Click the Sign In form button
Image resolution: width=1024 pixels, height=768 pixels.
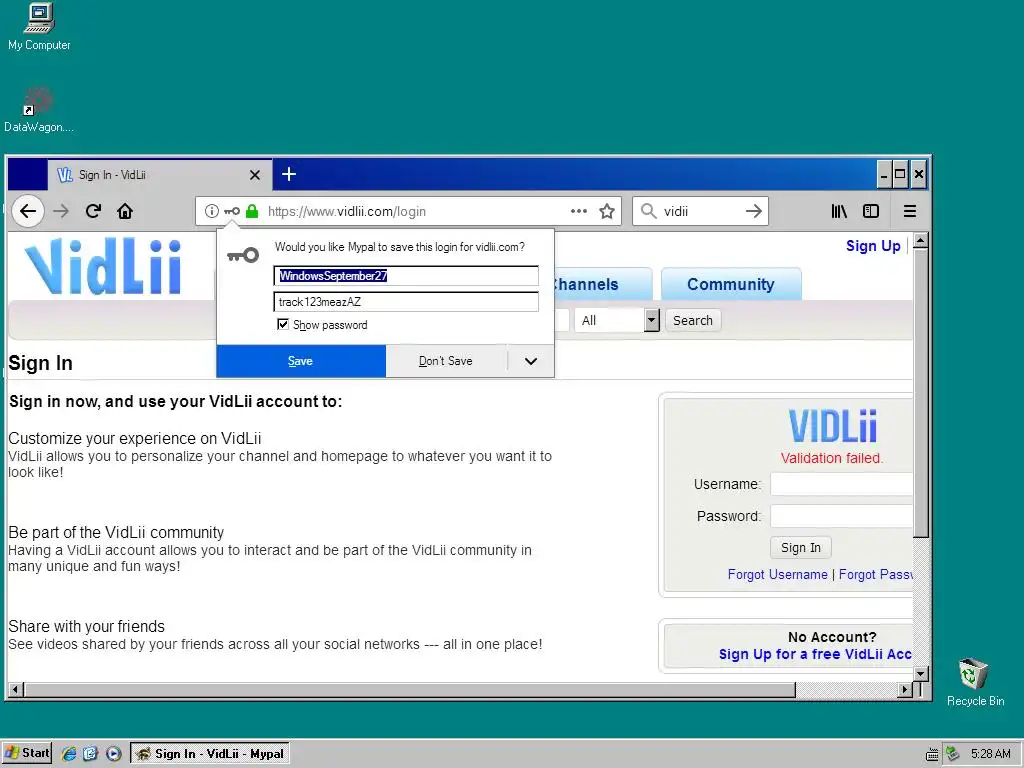[801, 547]
